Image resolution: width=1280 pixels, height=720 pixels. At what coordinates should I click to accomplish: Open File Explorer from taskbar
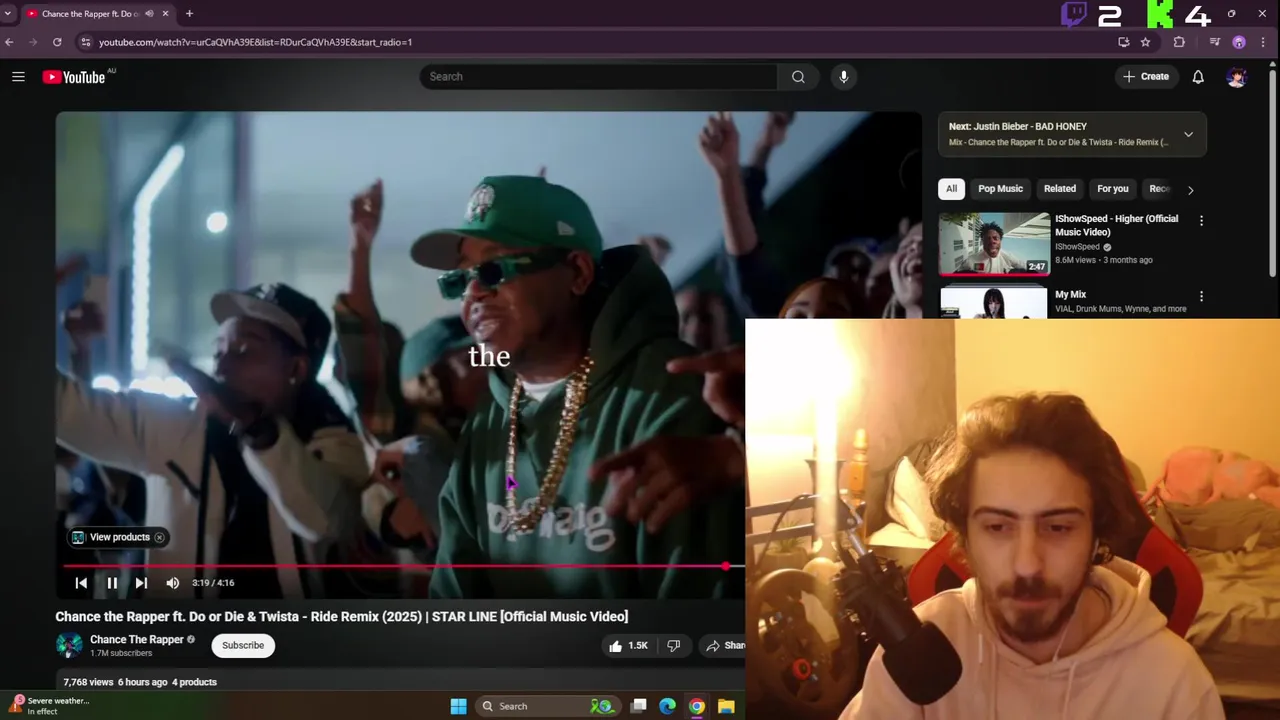pyautogui.click(x=726, y=706)
